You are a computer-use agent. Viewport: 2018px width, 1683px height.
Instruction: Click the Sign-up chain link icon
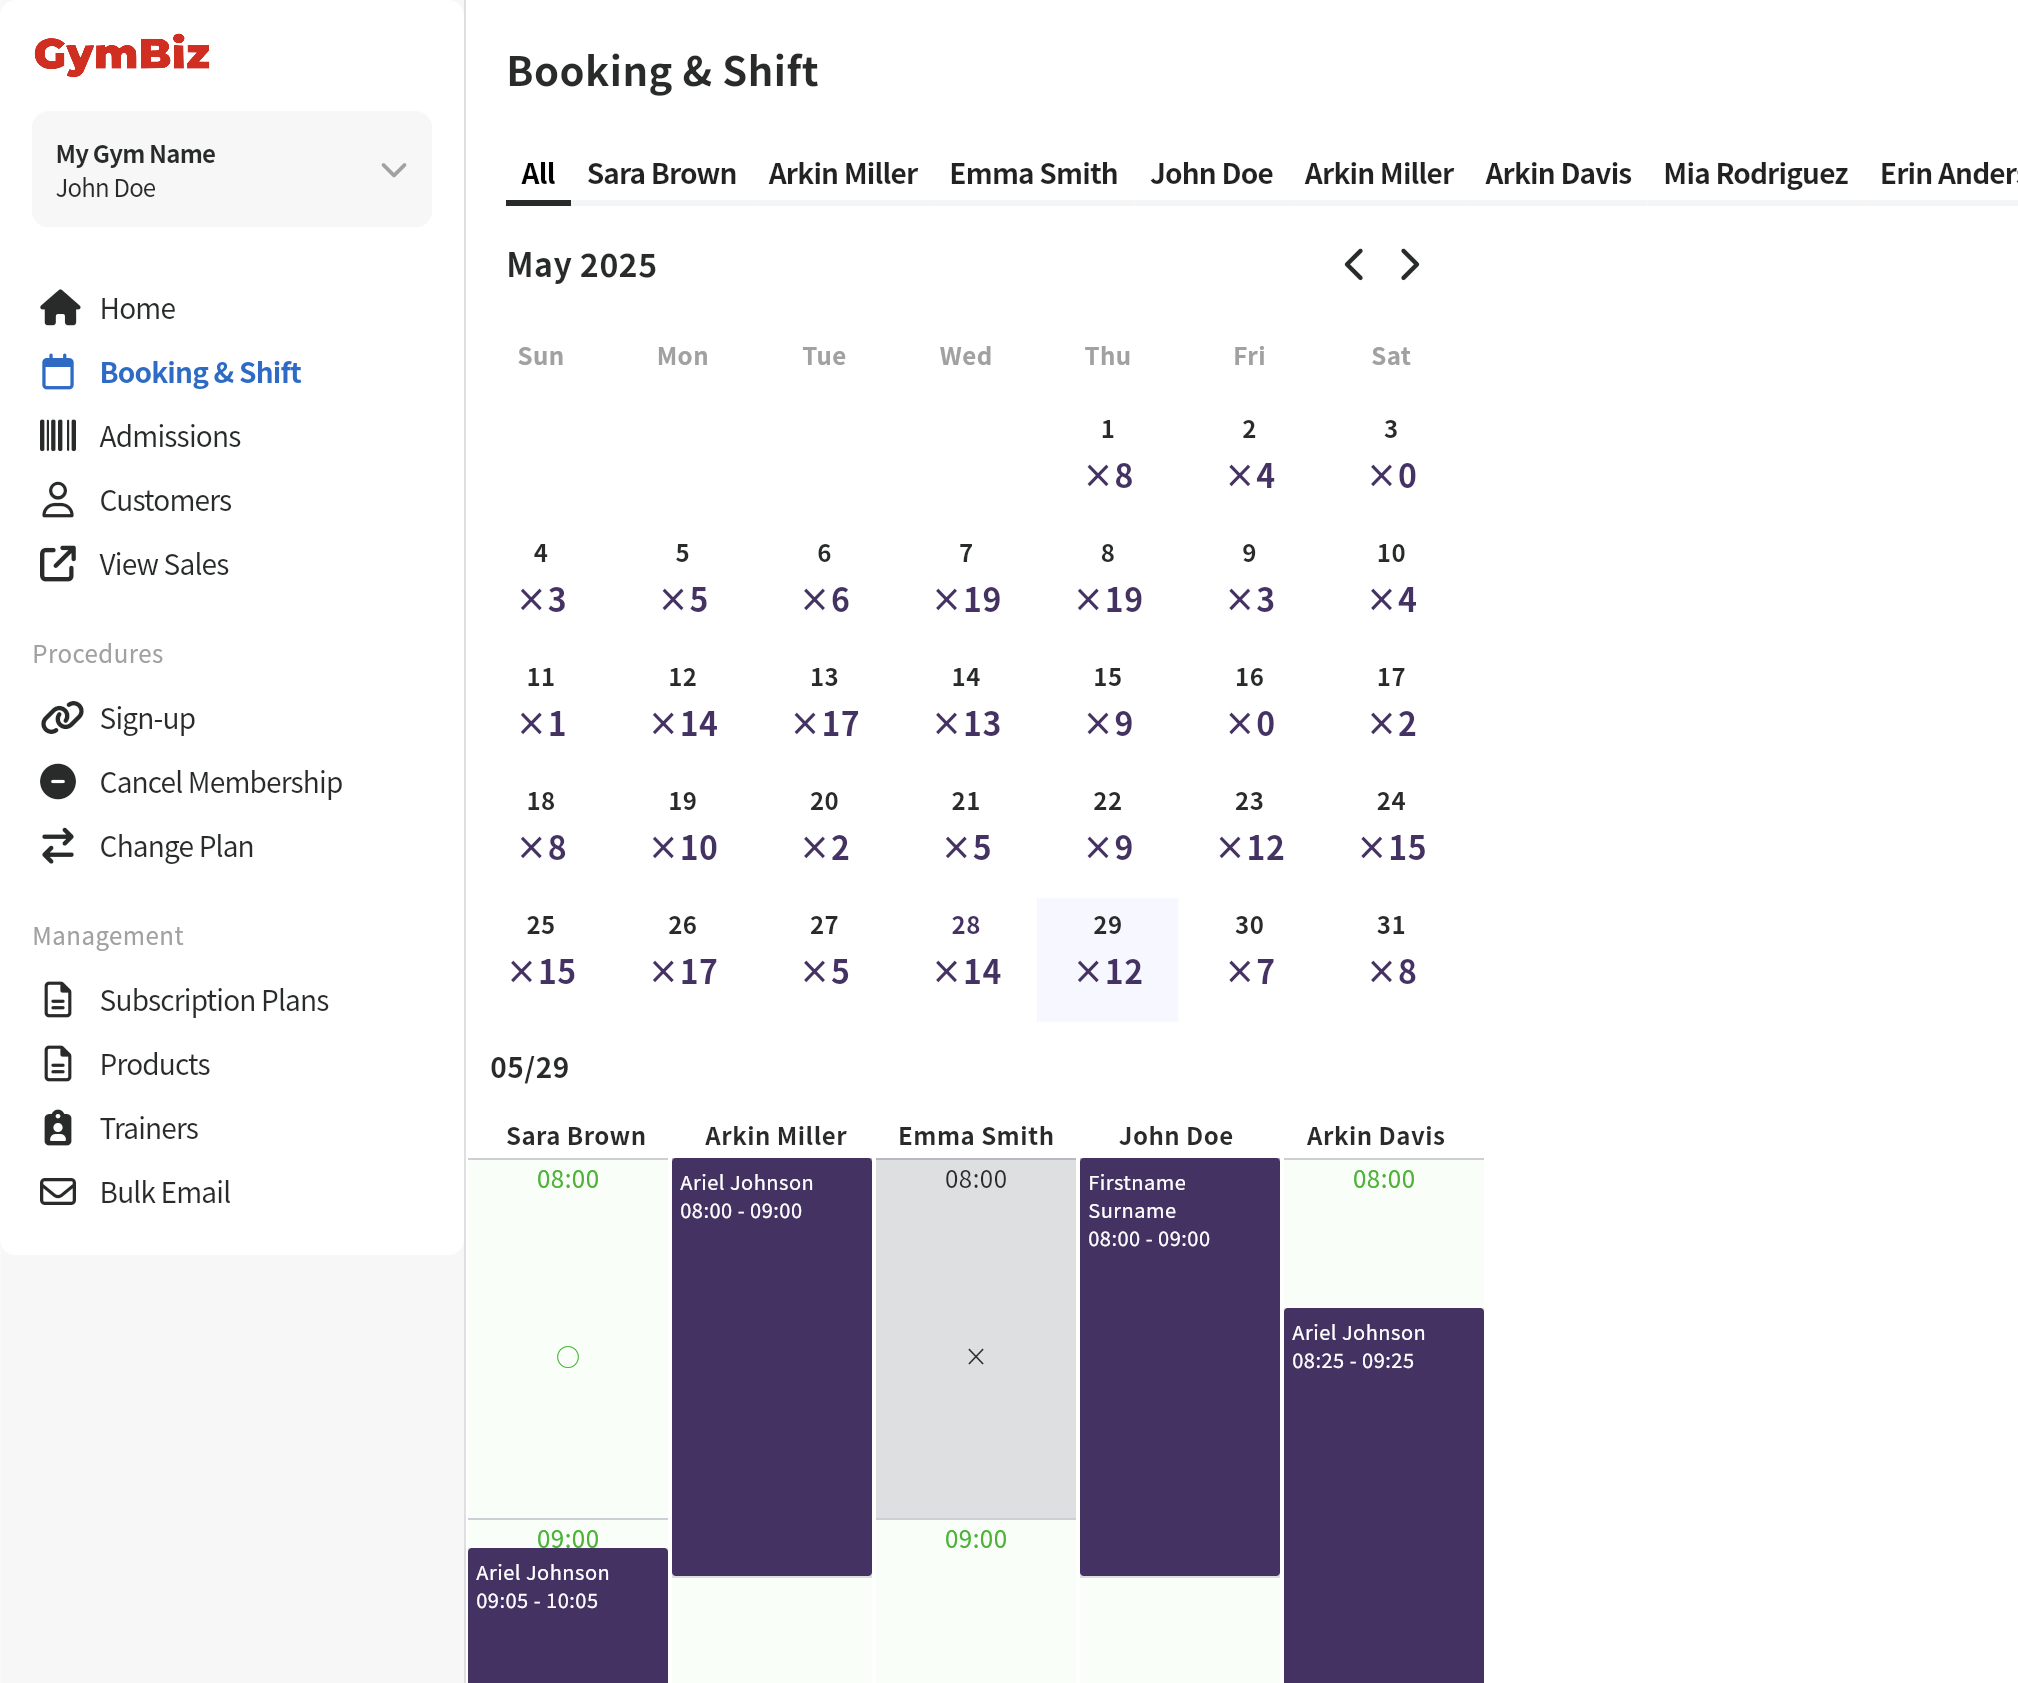(x=60, y=718)
